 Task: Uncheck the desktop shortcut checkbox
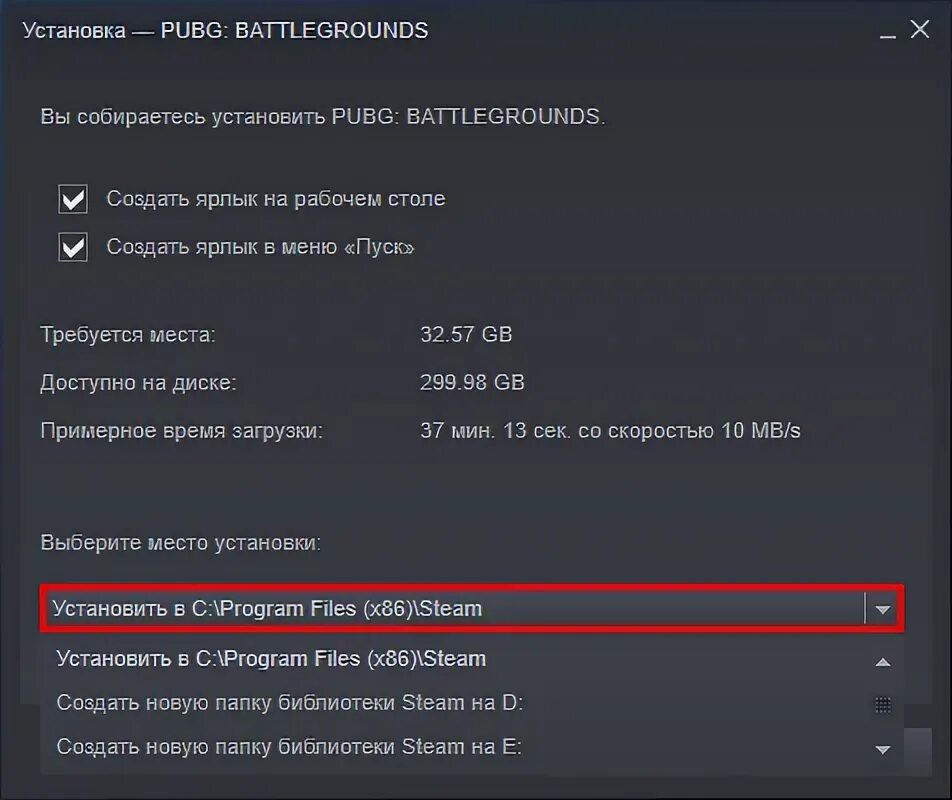[x=73, y=199]
